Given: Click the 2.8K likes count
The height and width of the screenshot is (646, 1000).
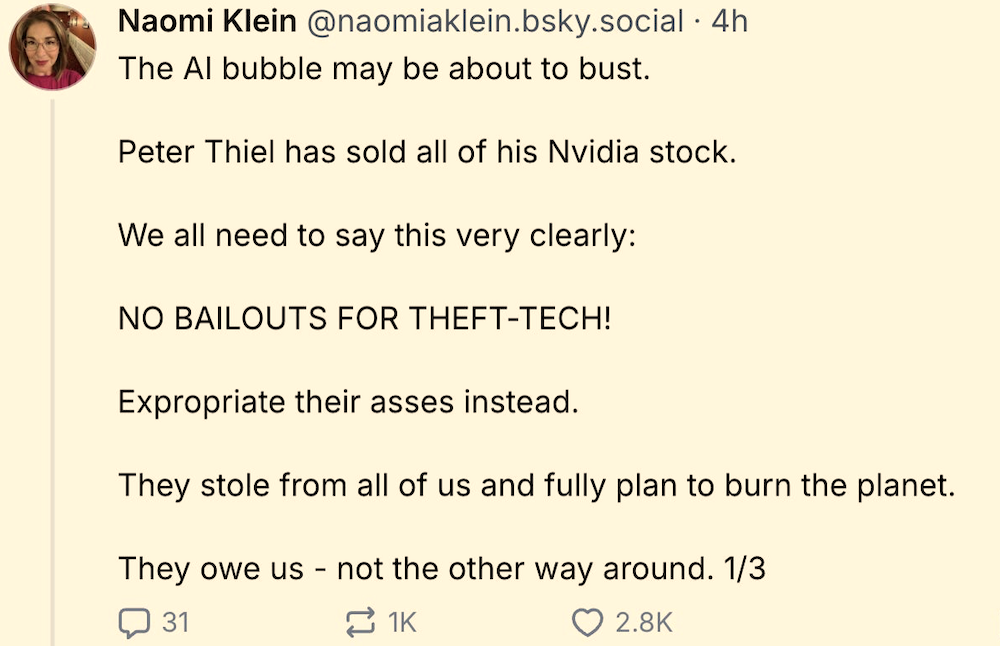Looking at the screenshot, I should tap(644, 623).
